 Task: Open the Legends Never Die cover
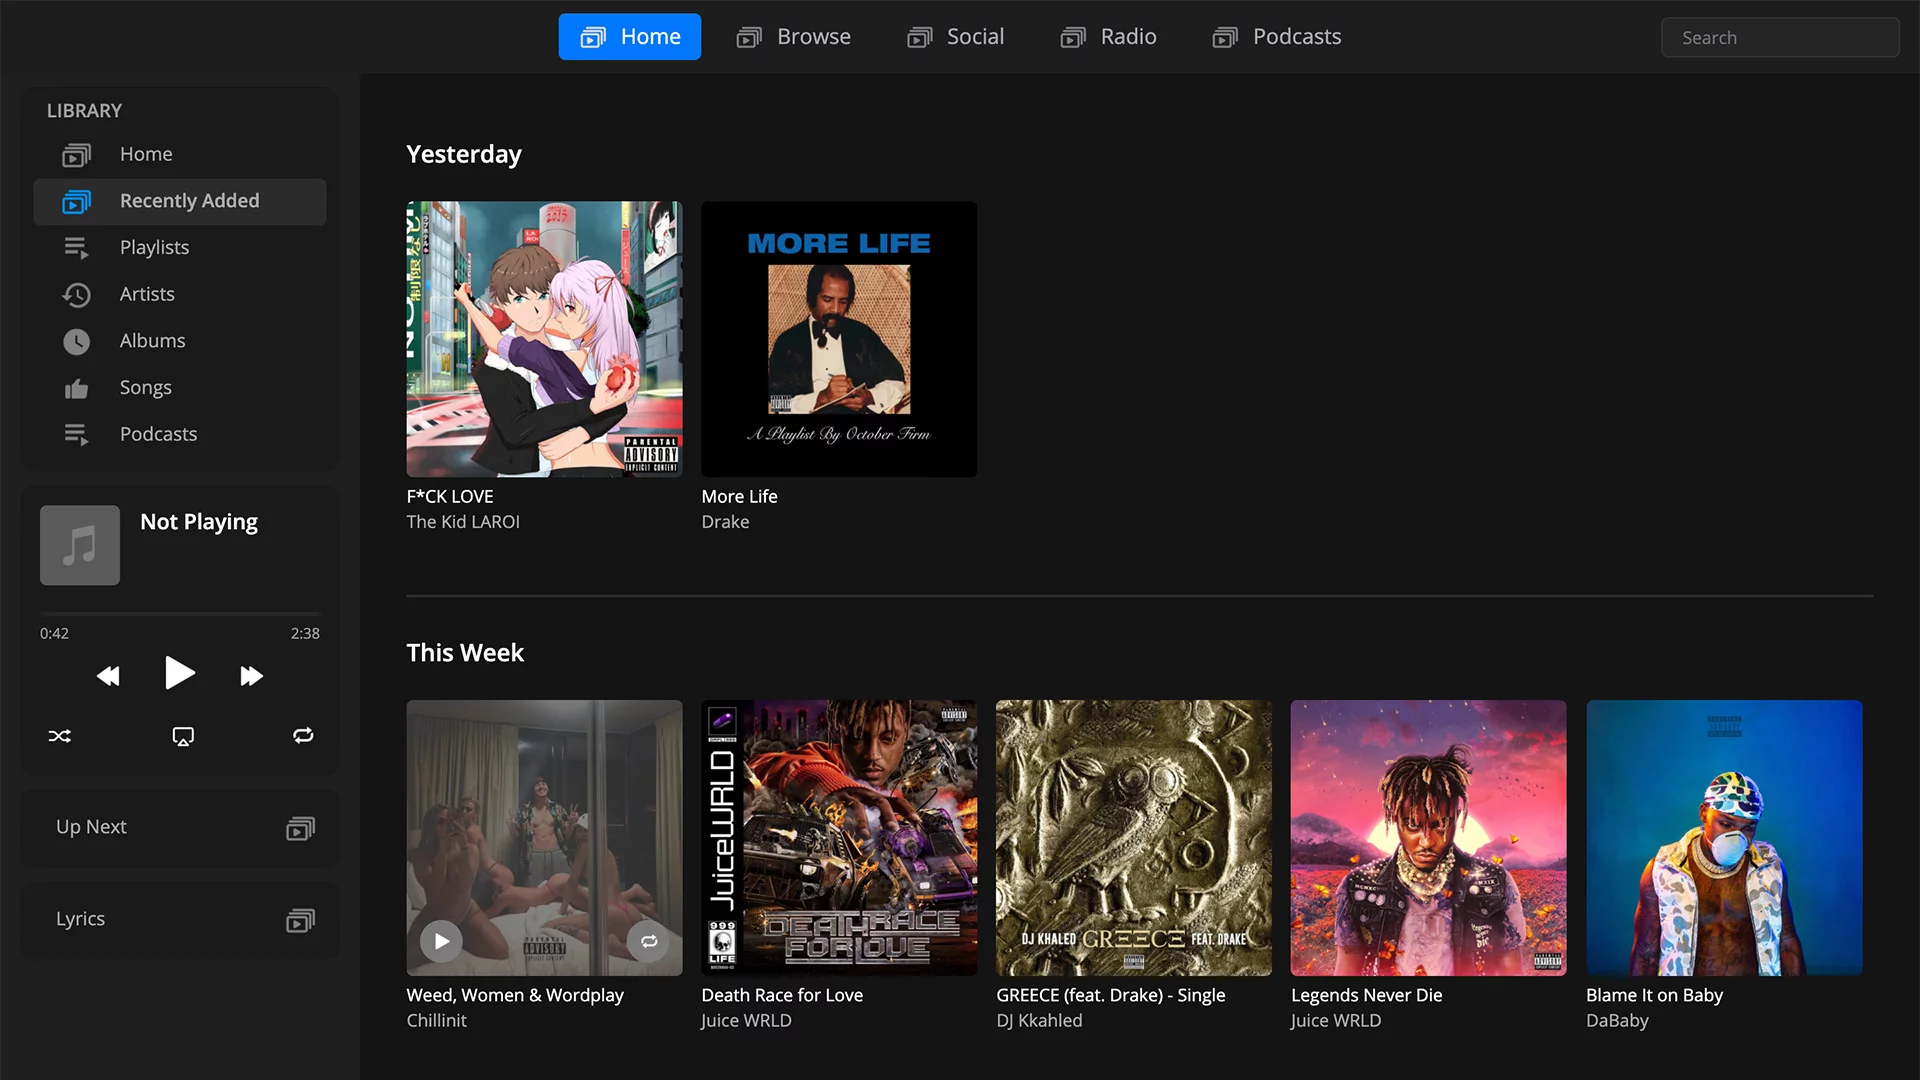tap(1428, 838)
